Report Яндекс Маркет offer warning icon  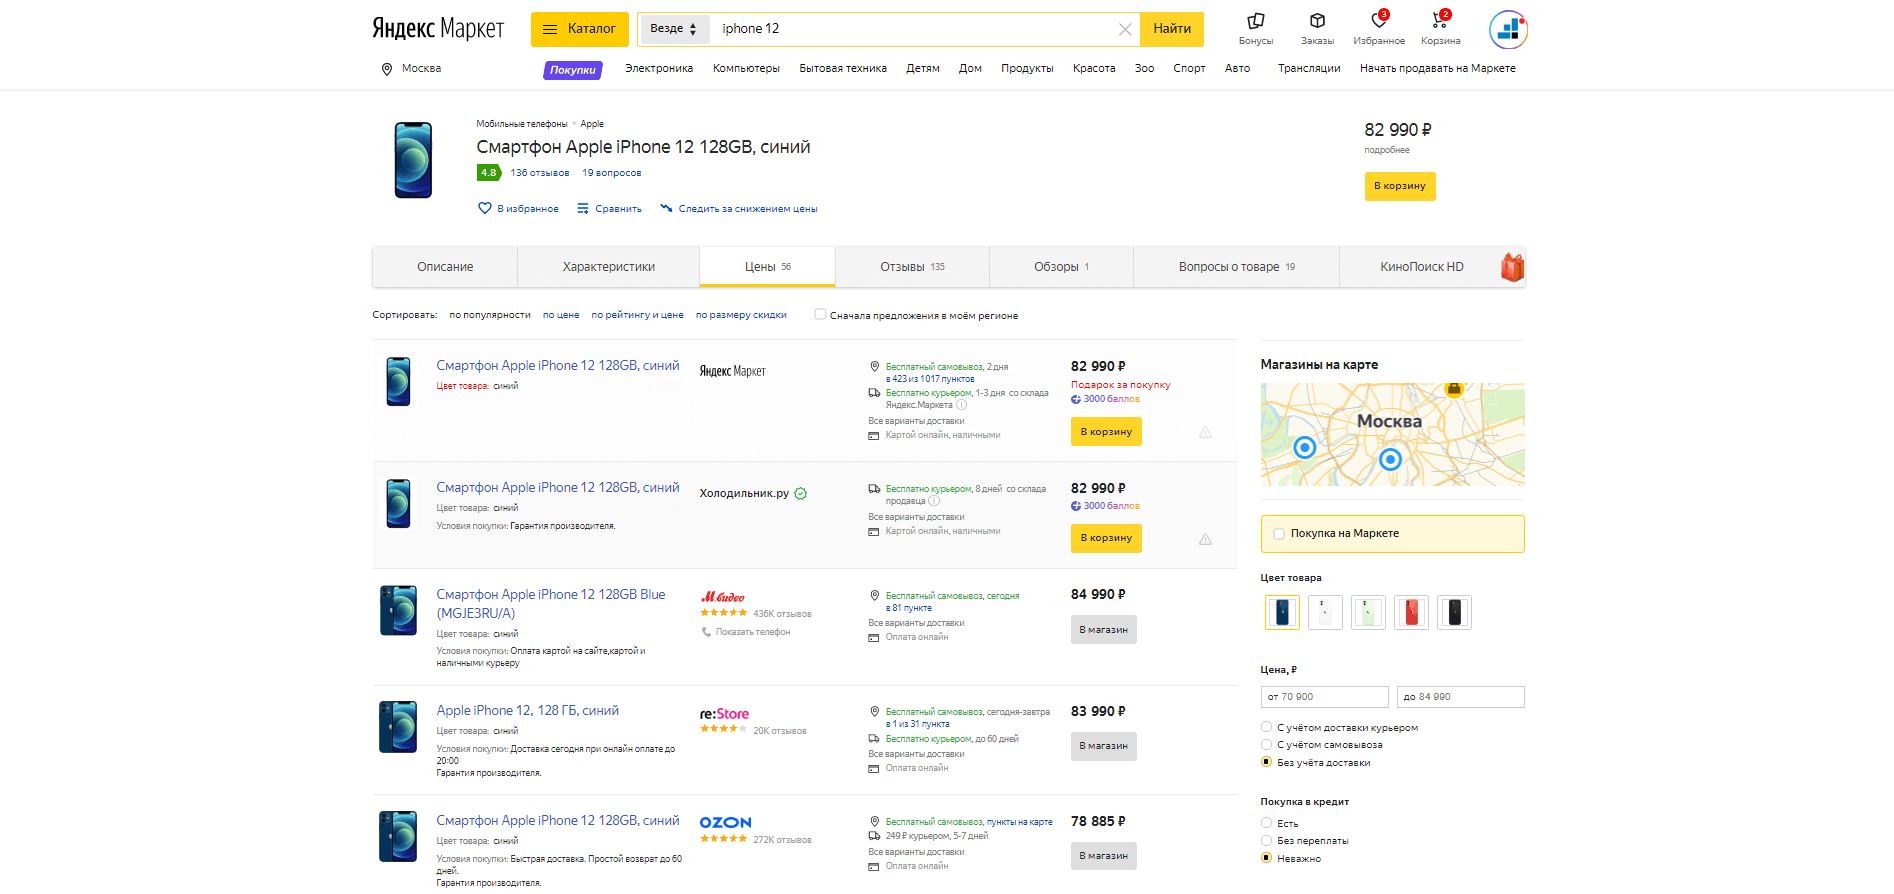tap(1205, 432)
